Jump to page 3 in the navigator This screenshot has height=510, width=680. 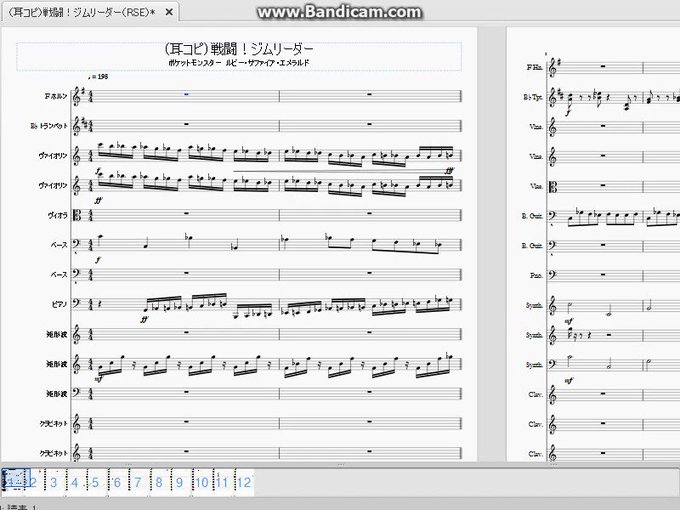coord(53,482)
